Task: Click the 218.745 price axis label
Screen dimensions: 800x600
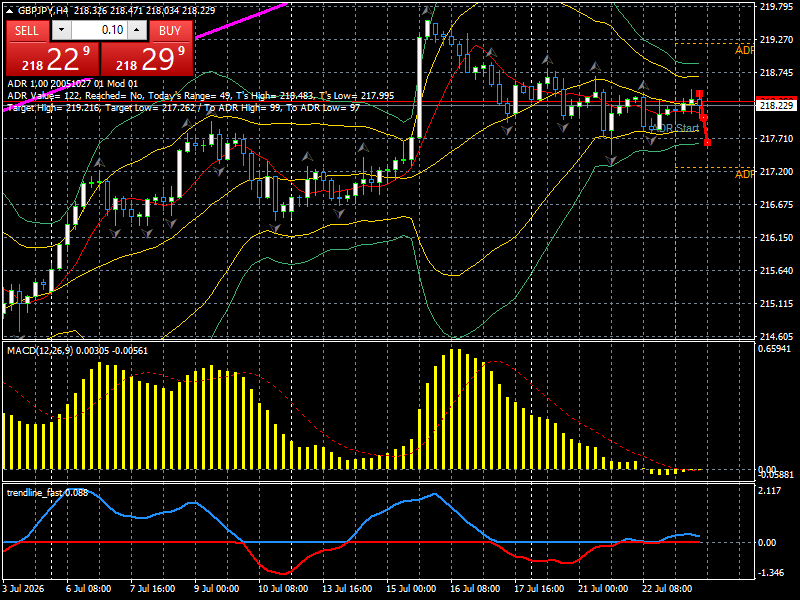Action: click(776, 73)
